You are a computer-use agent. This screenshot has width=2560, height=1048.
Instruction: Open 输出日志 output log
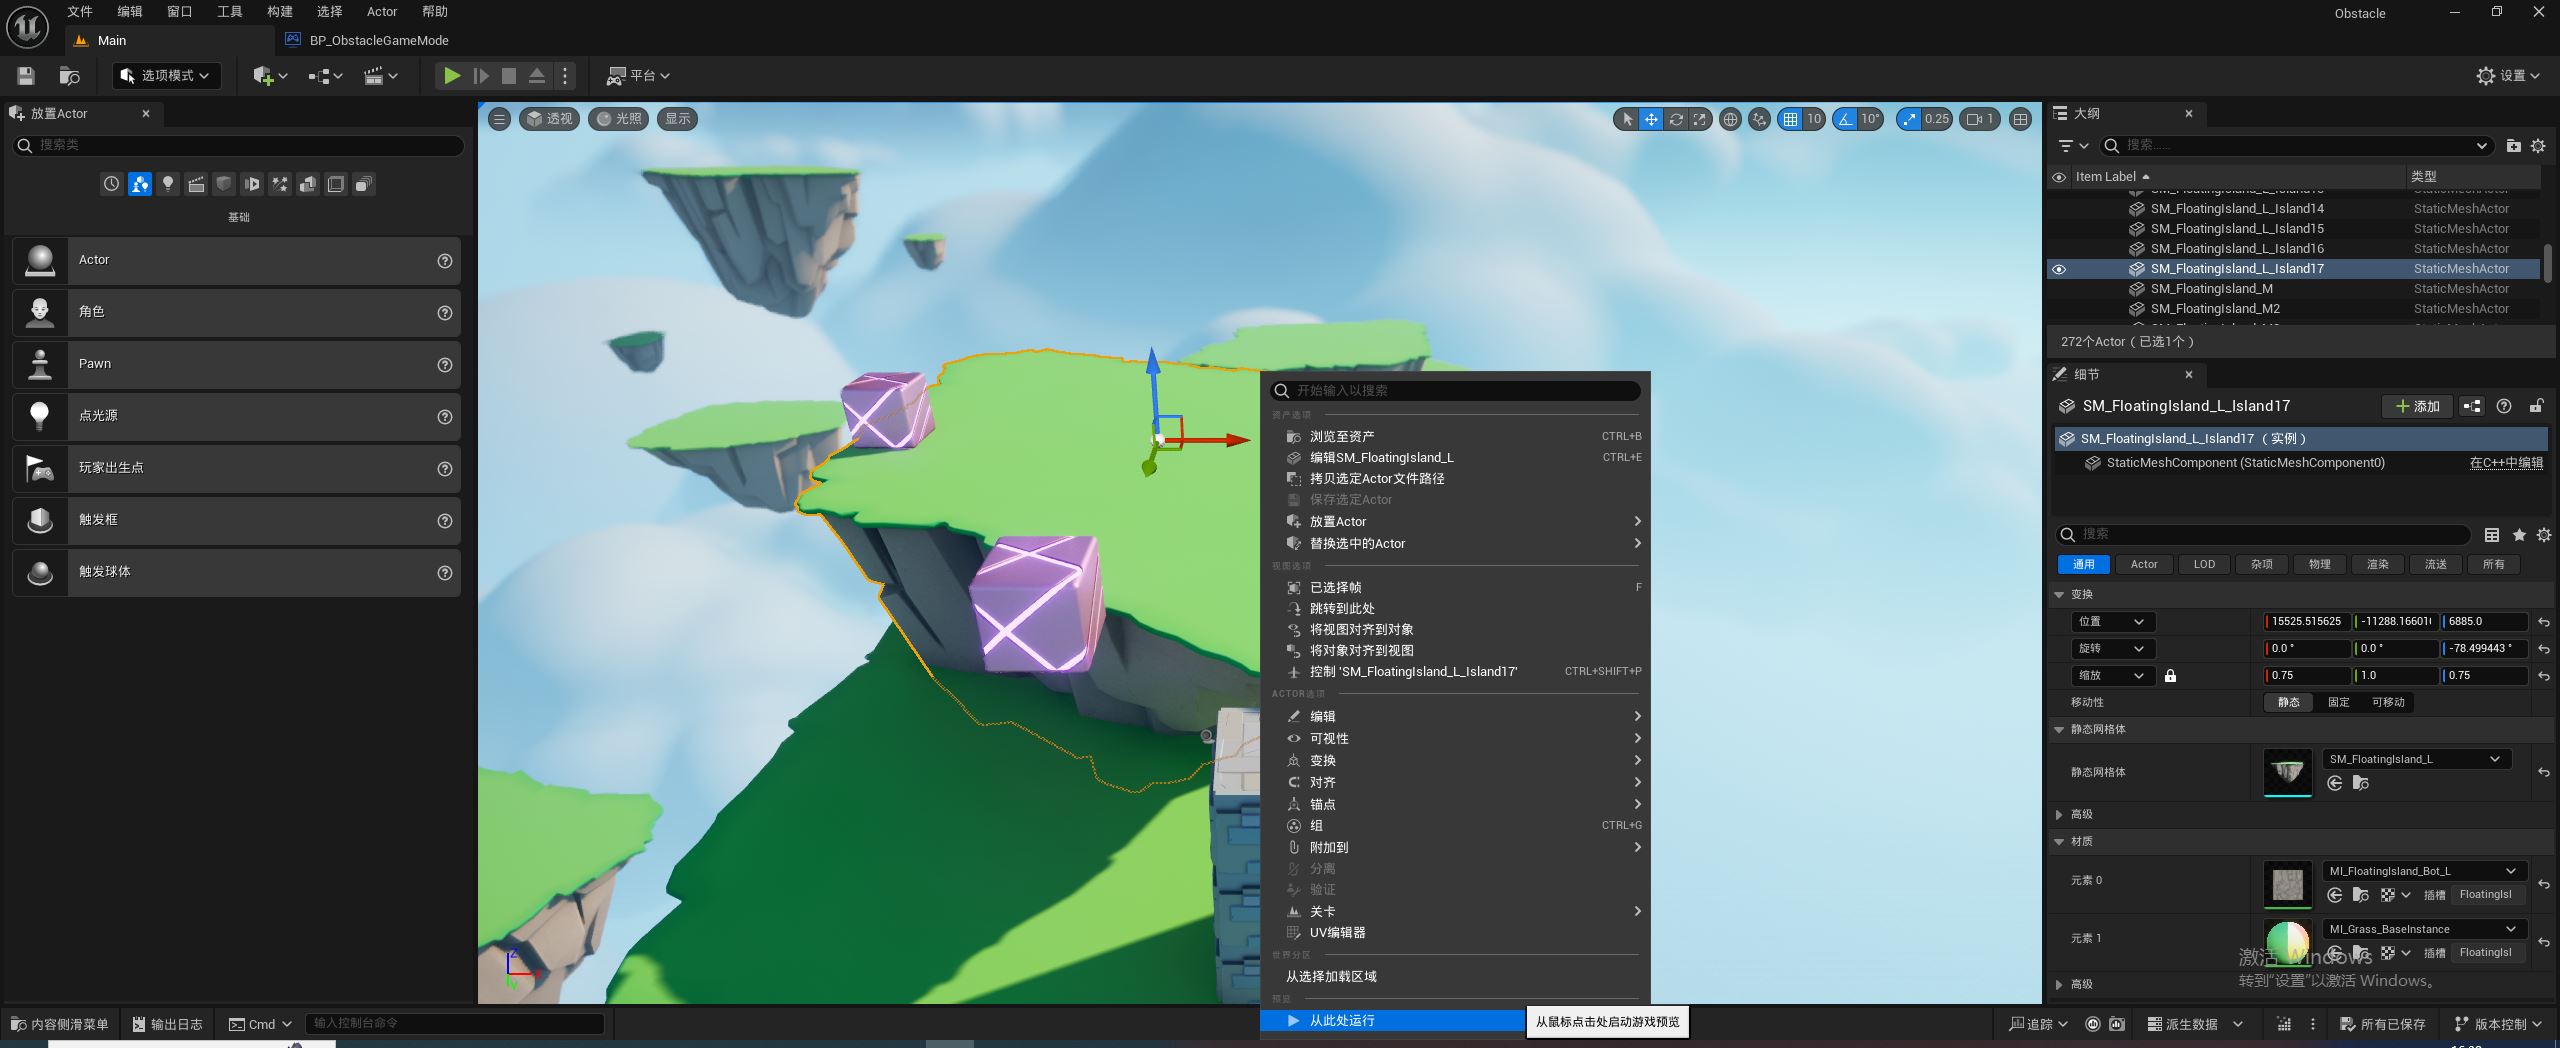coord(168,1025)
